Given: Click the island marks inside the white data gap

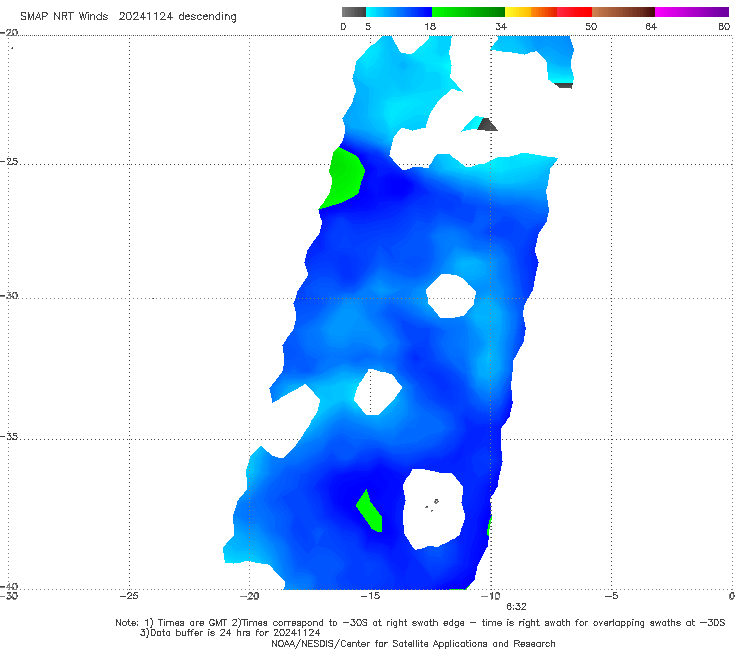Looking at the screenshot, I should tap(432, 505).
